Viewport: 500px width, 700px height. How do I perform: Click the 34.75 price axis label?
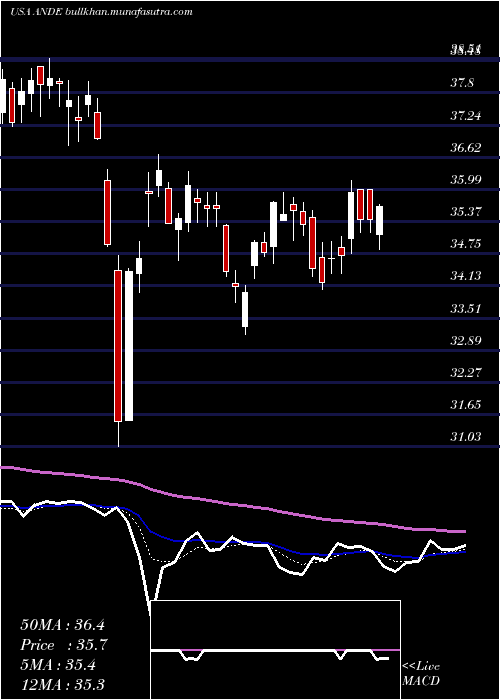[x=465, y=244]
